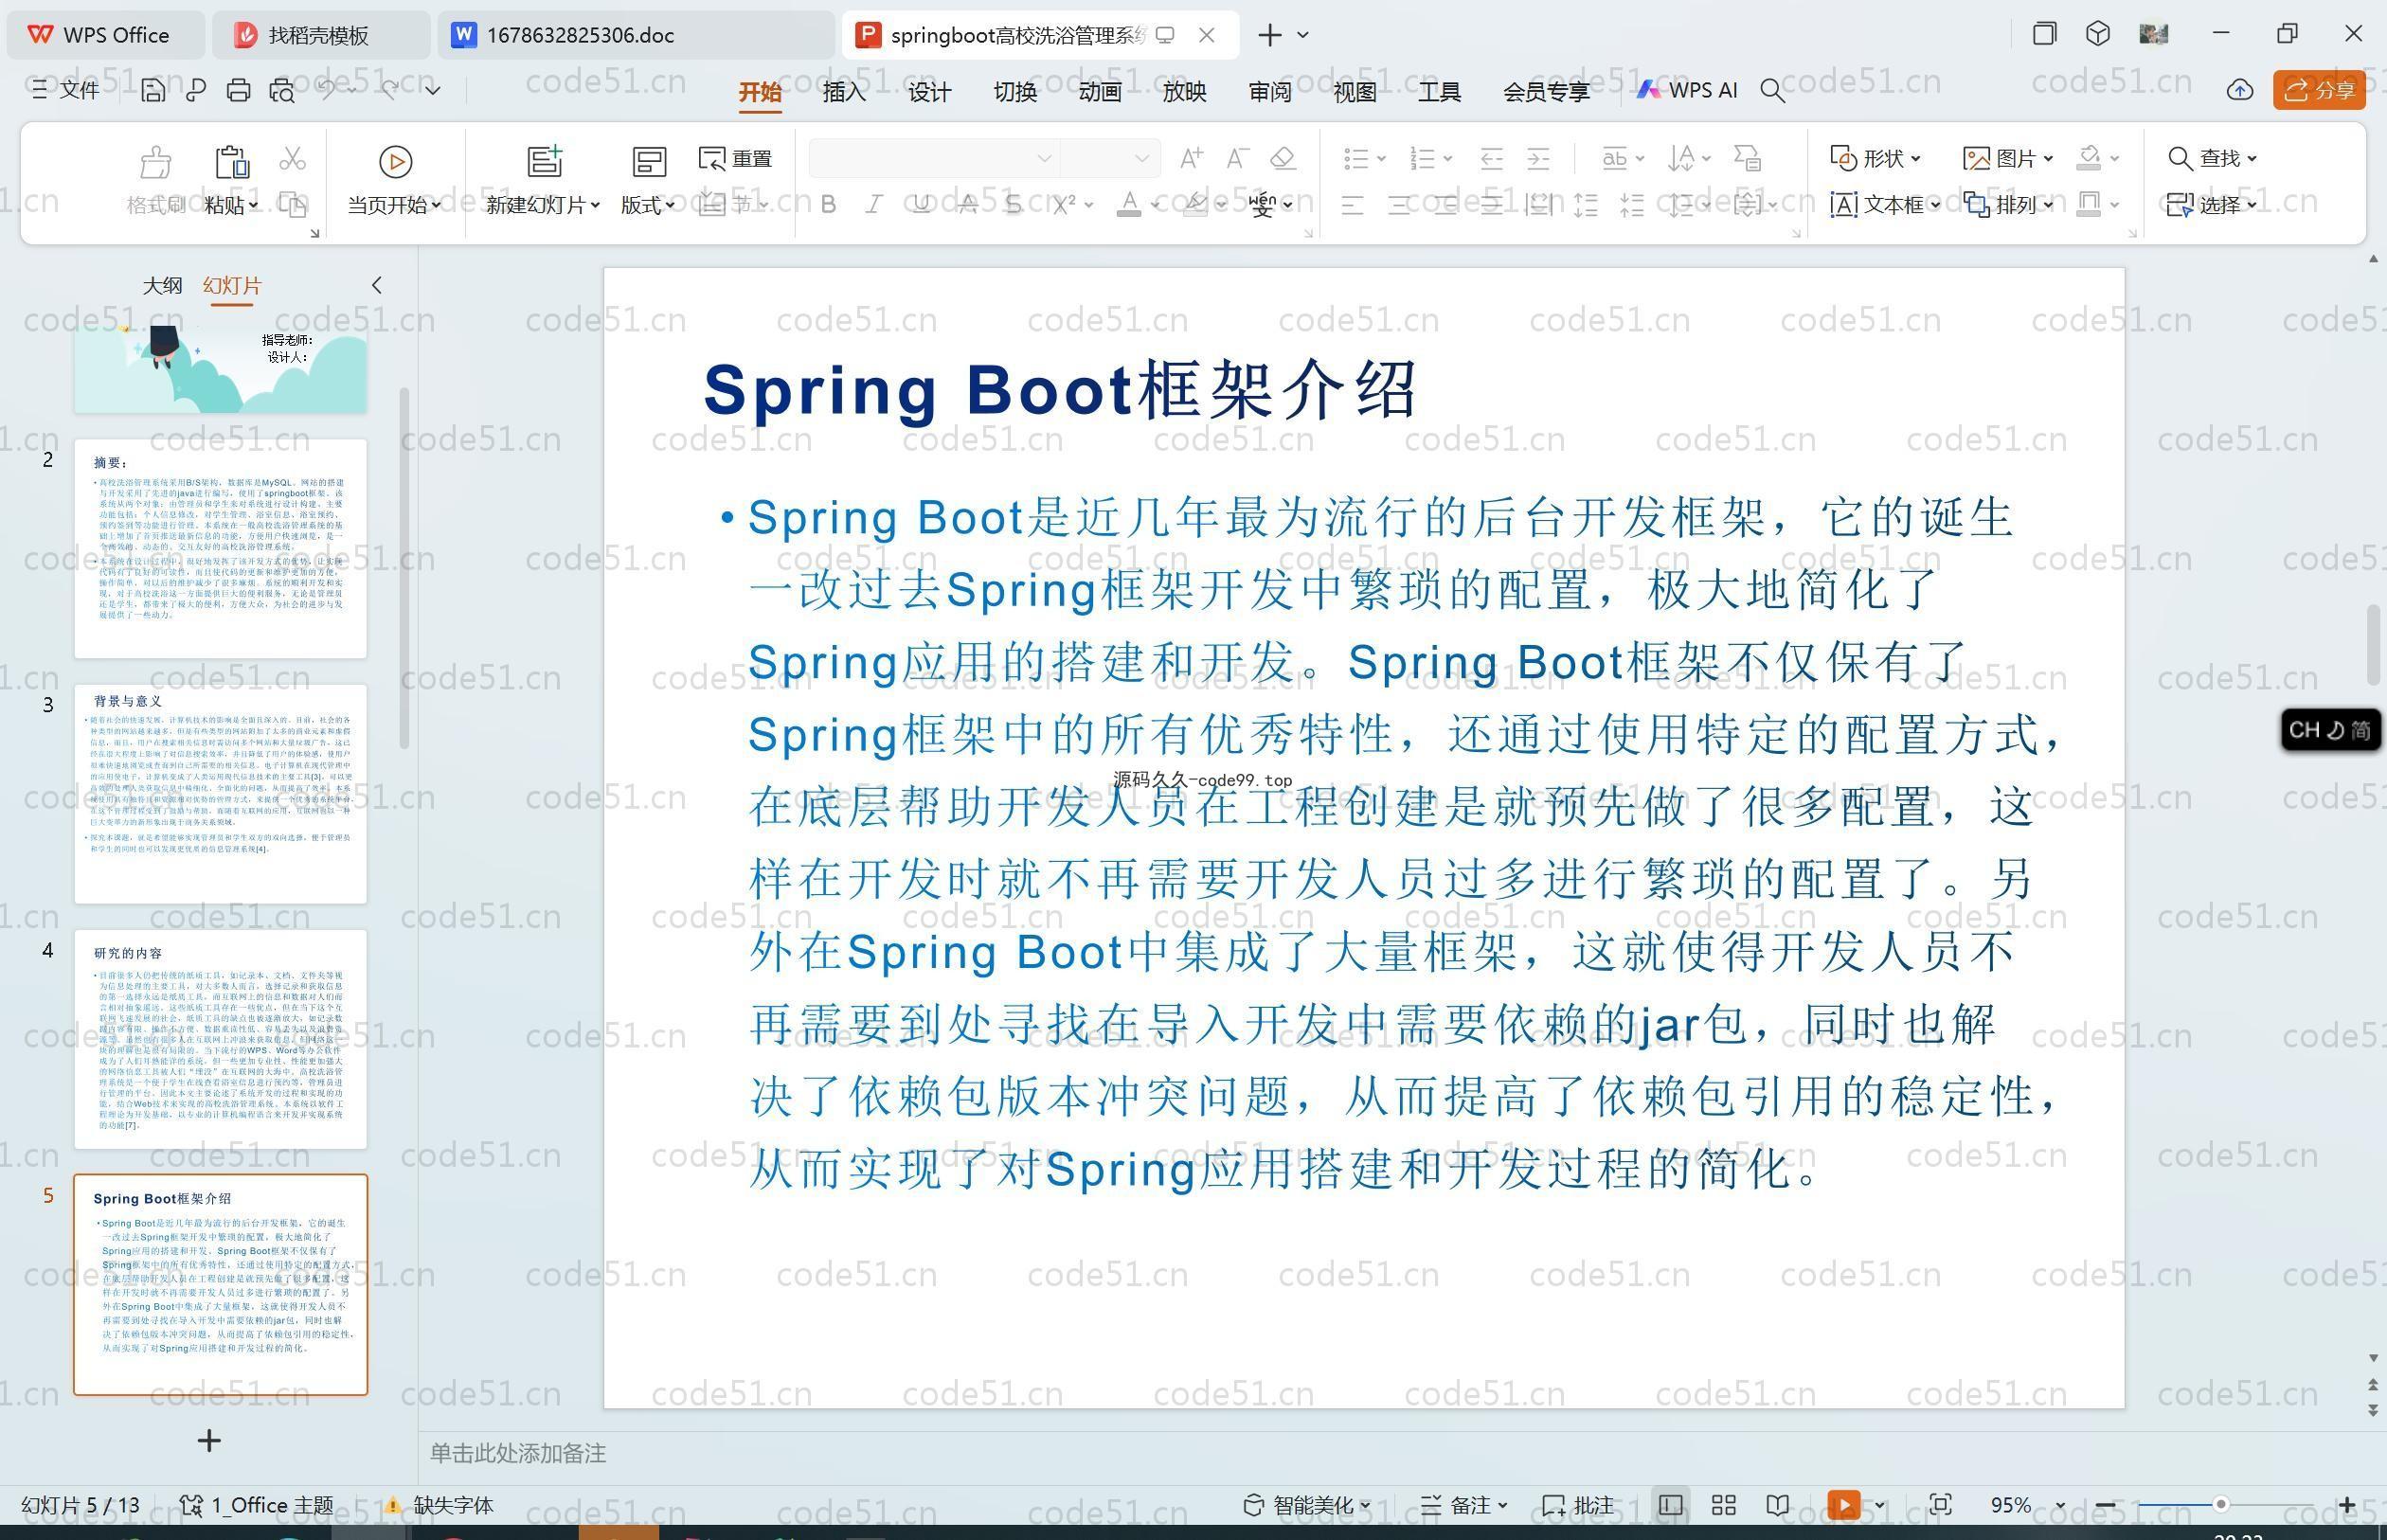Viewport: 2387px width, 1540px height.
Task: Switch to slide sorter view in status bar
Action: click(1724, 1505)
